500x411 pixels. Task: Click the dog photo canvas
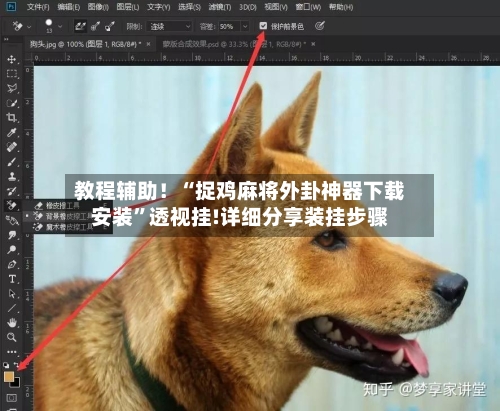point(267,238)
